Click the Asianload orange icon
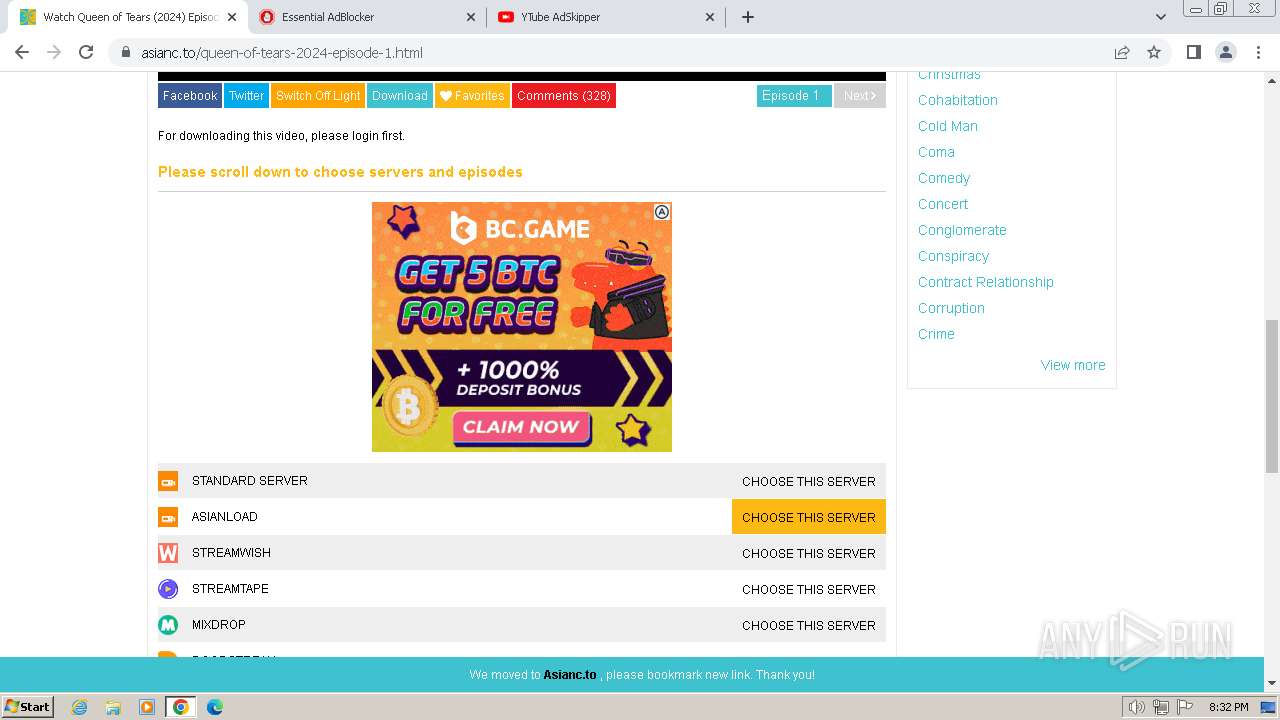Image resolution: width=1280 pixels, height=720 pixels. point(168,517)
